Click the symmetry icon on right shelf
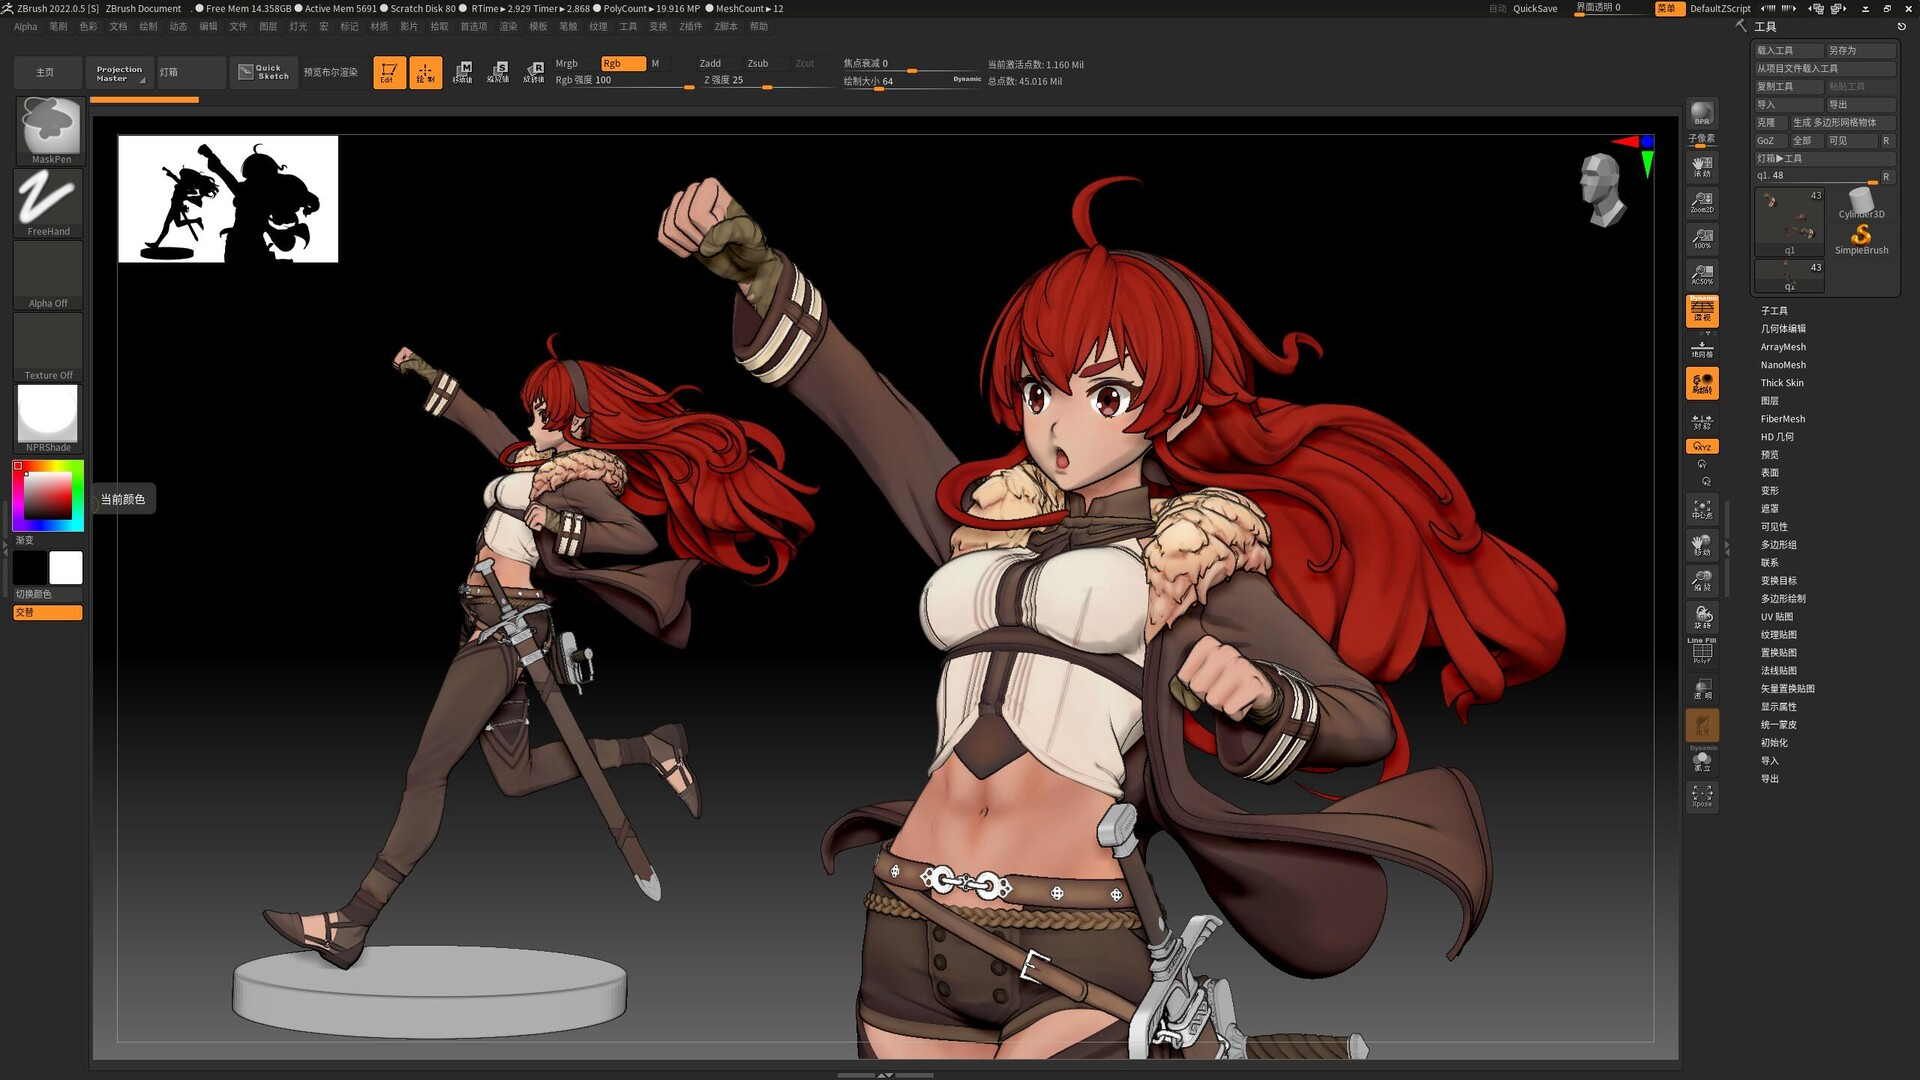Viewport: 1920px width, 1080px height. click(1702, 420)
